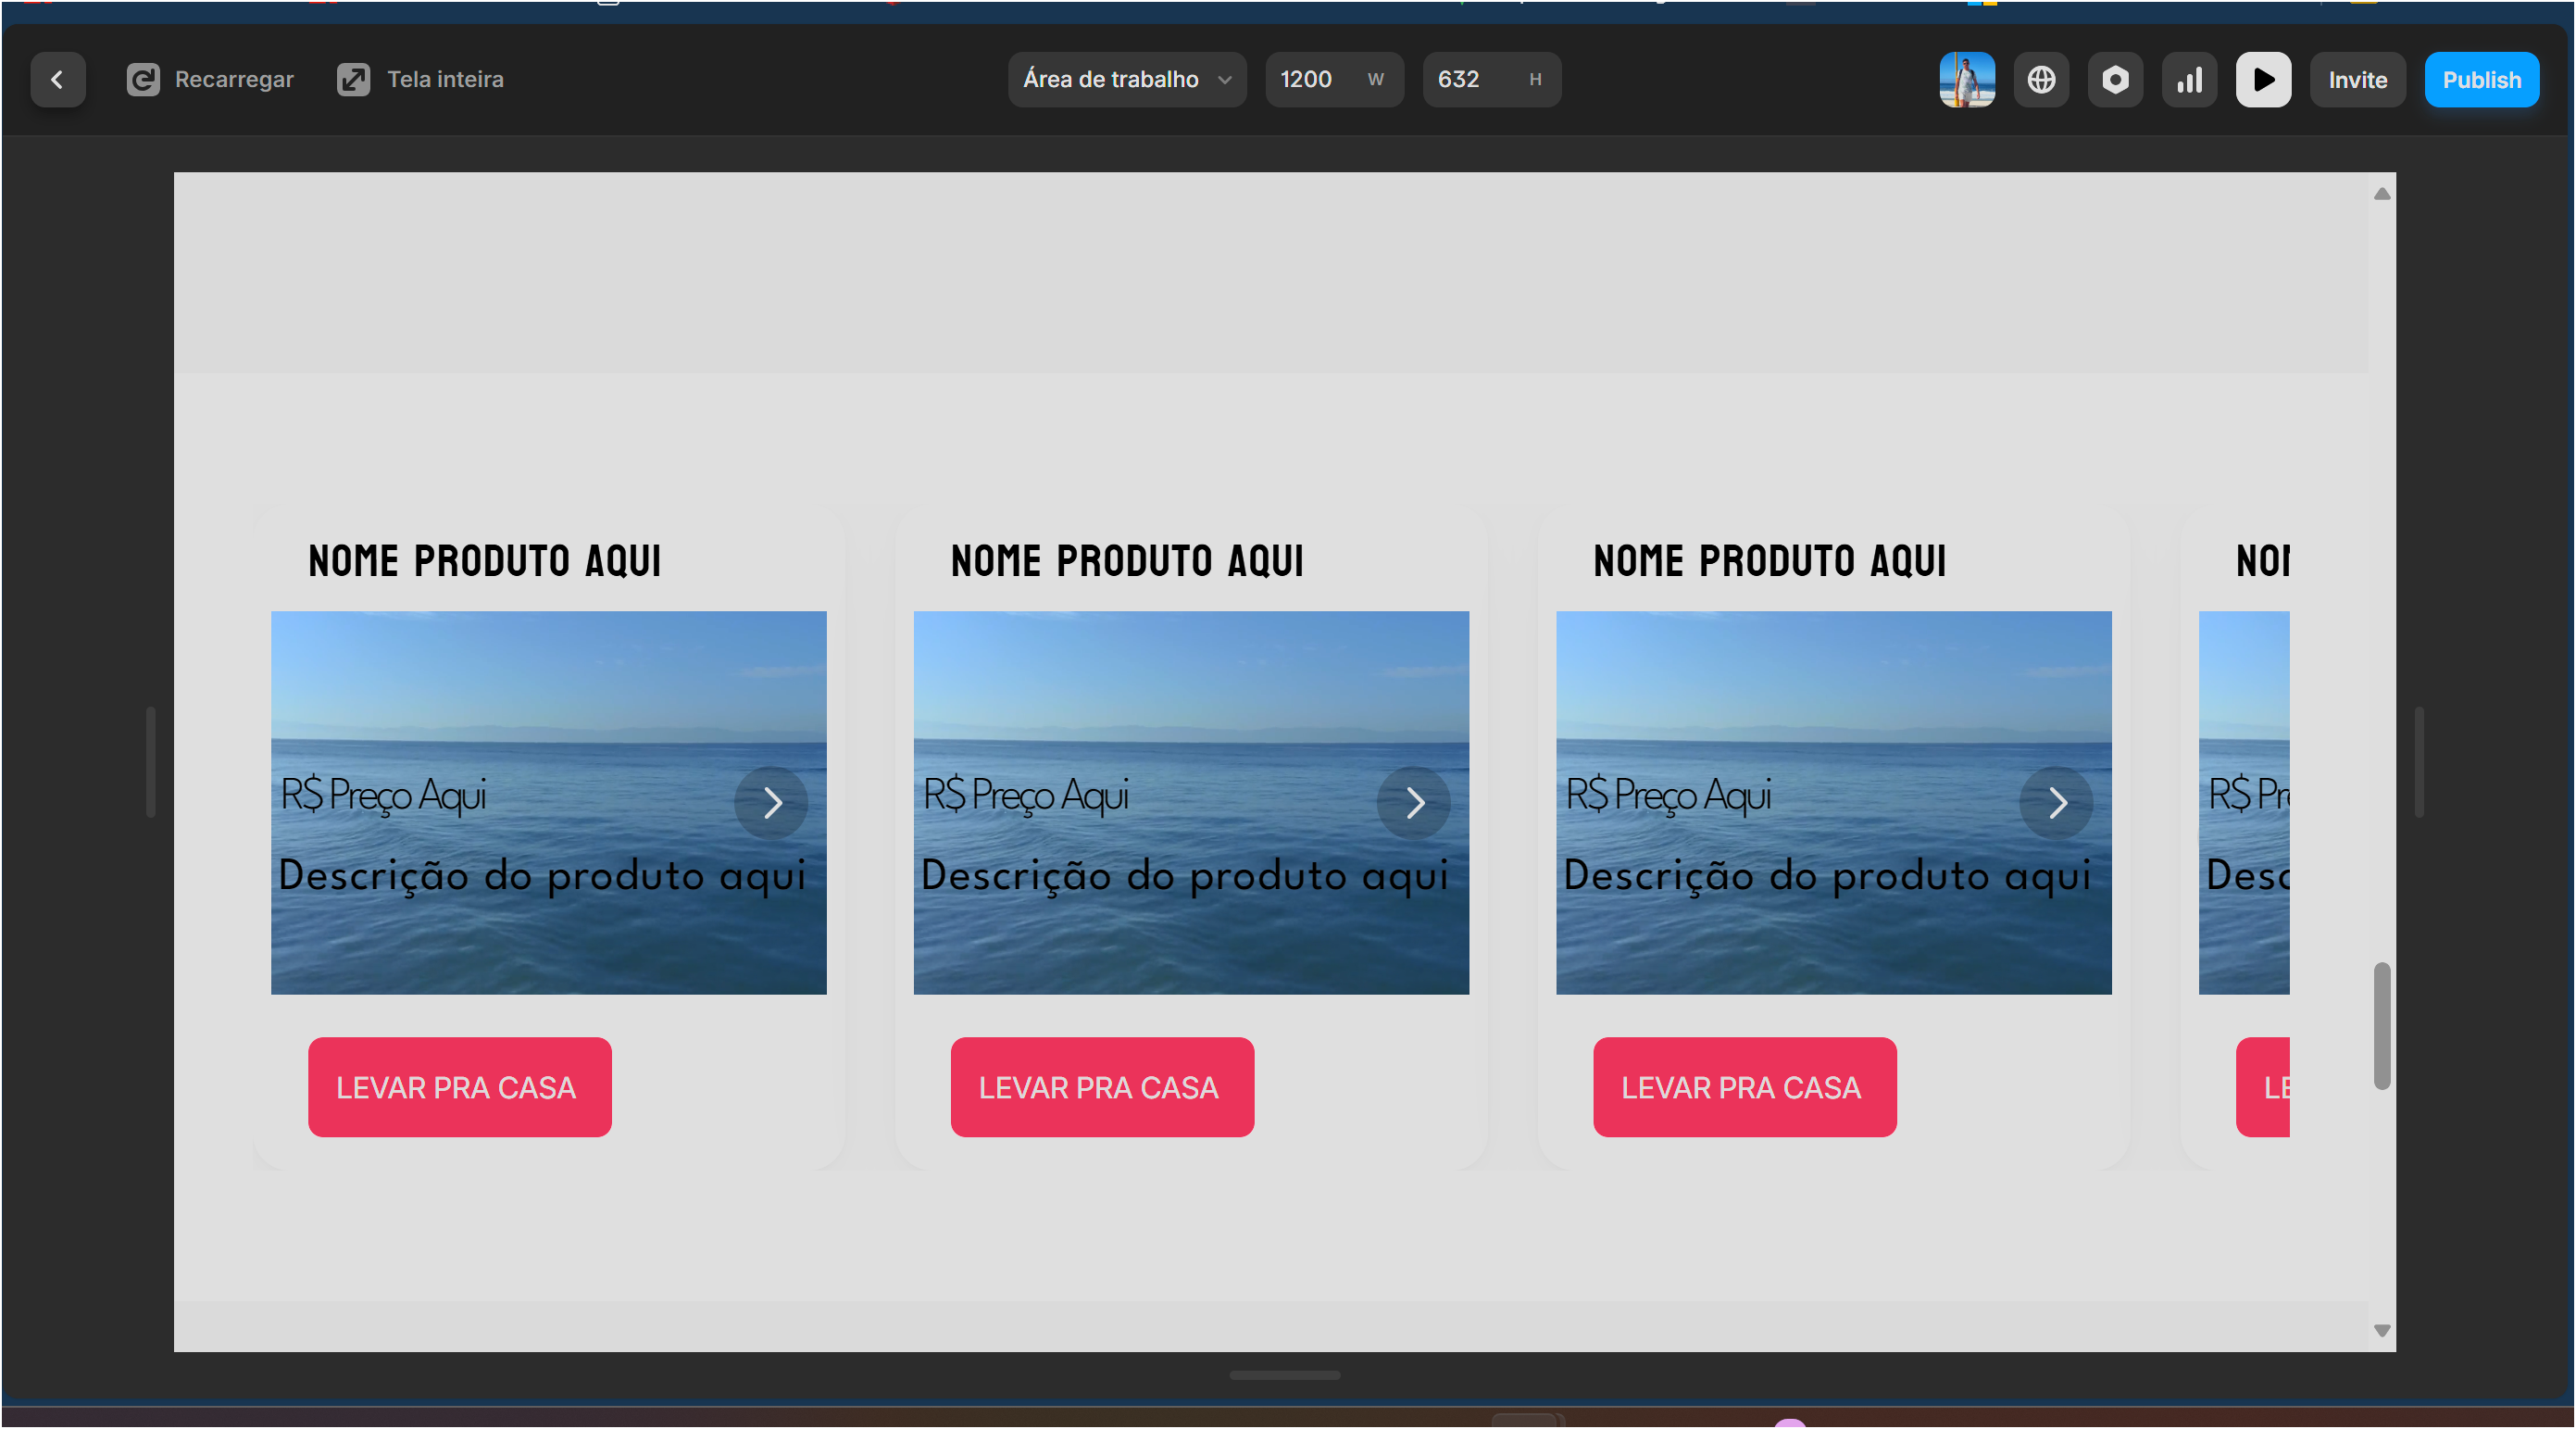The image size is (2576, 1429).
Task: Click the play/preview icon
Action: pyautogui.click(x=2267, y=80)
